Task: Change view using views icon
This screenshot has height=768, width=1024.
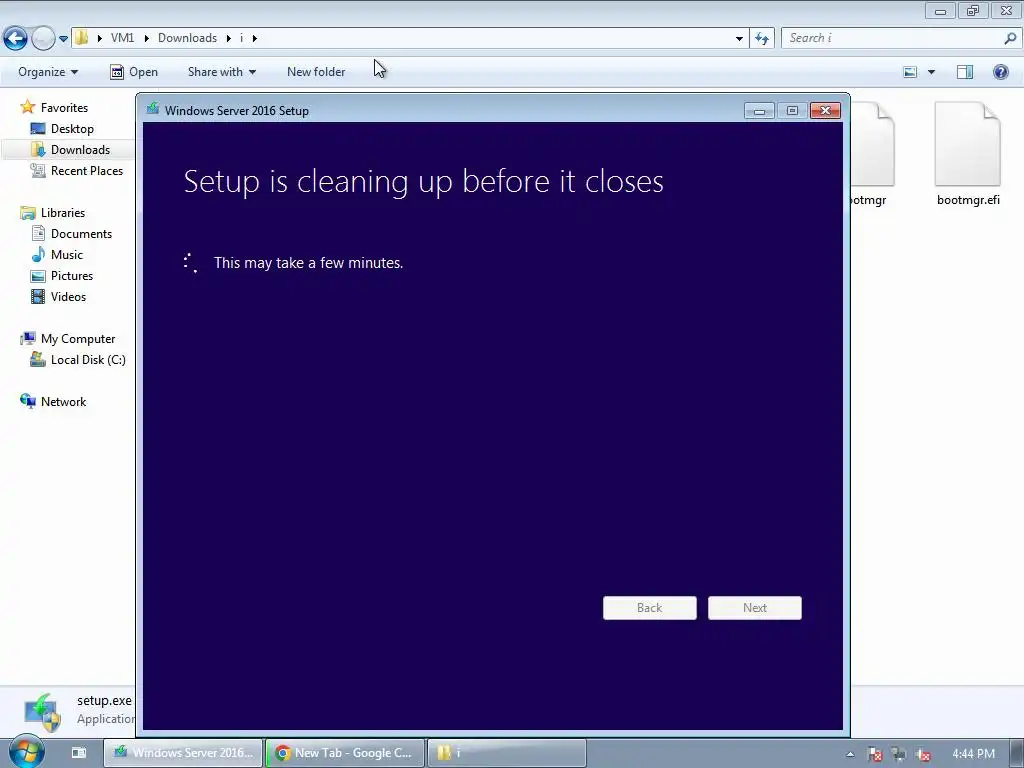Action: [910, 72]
